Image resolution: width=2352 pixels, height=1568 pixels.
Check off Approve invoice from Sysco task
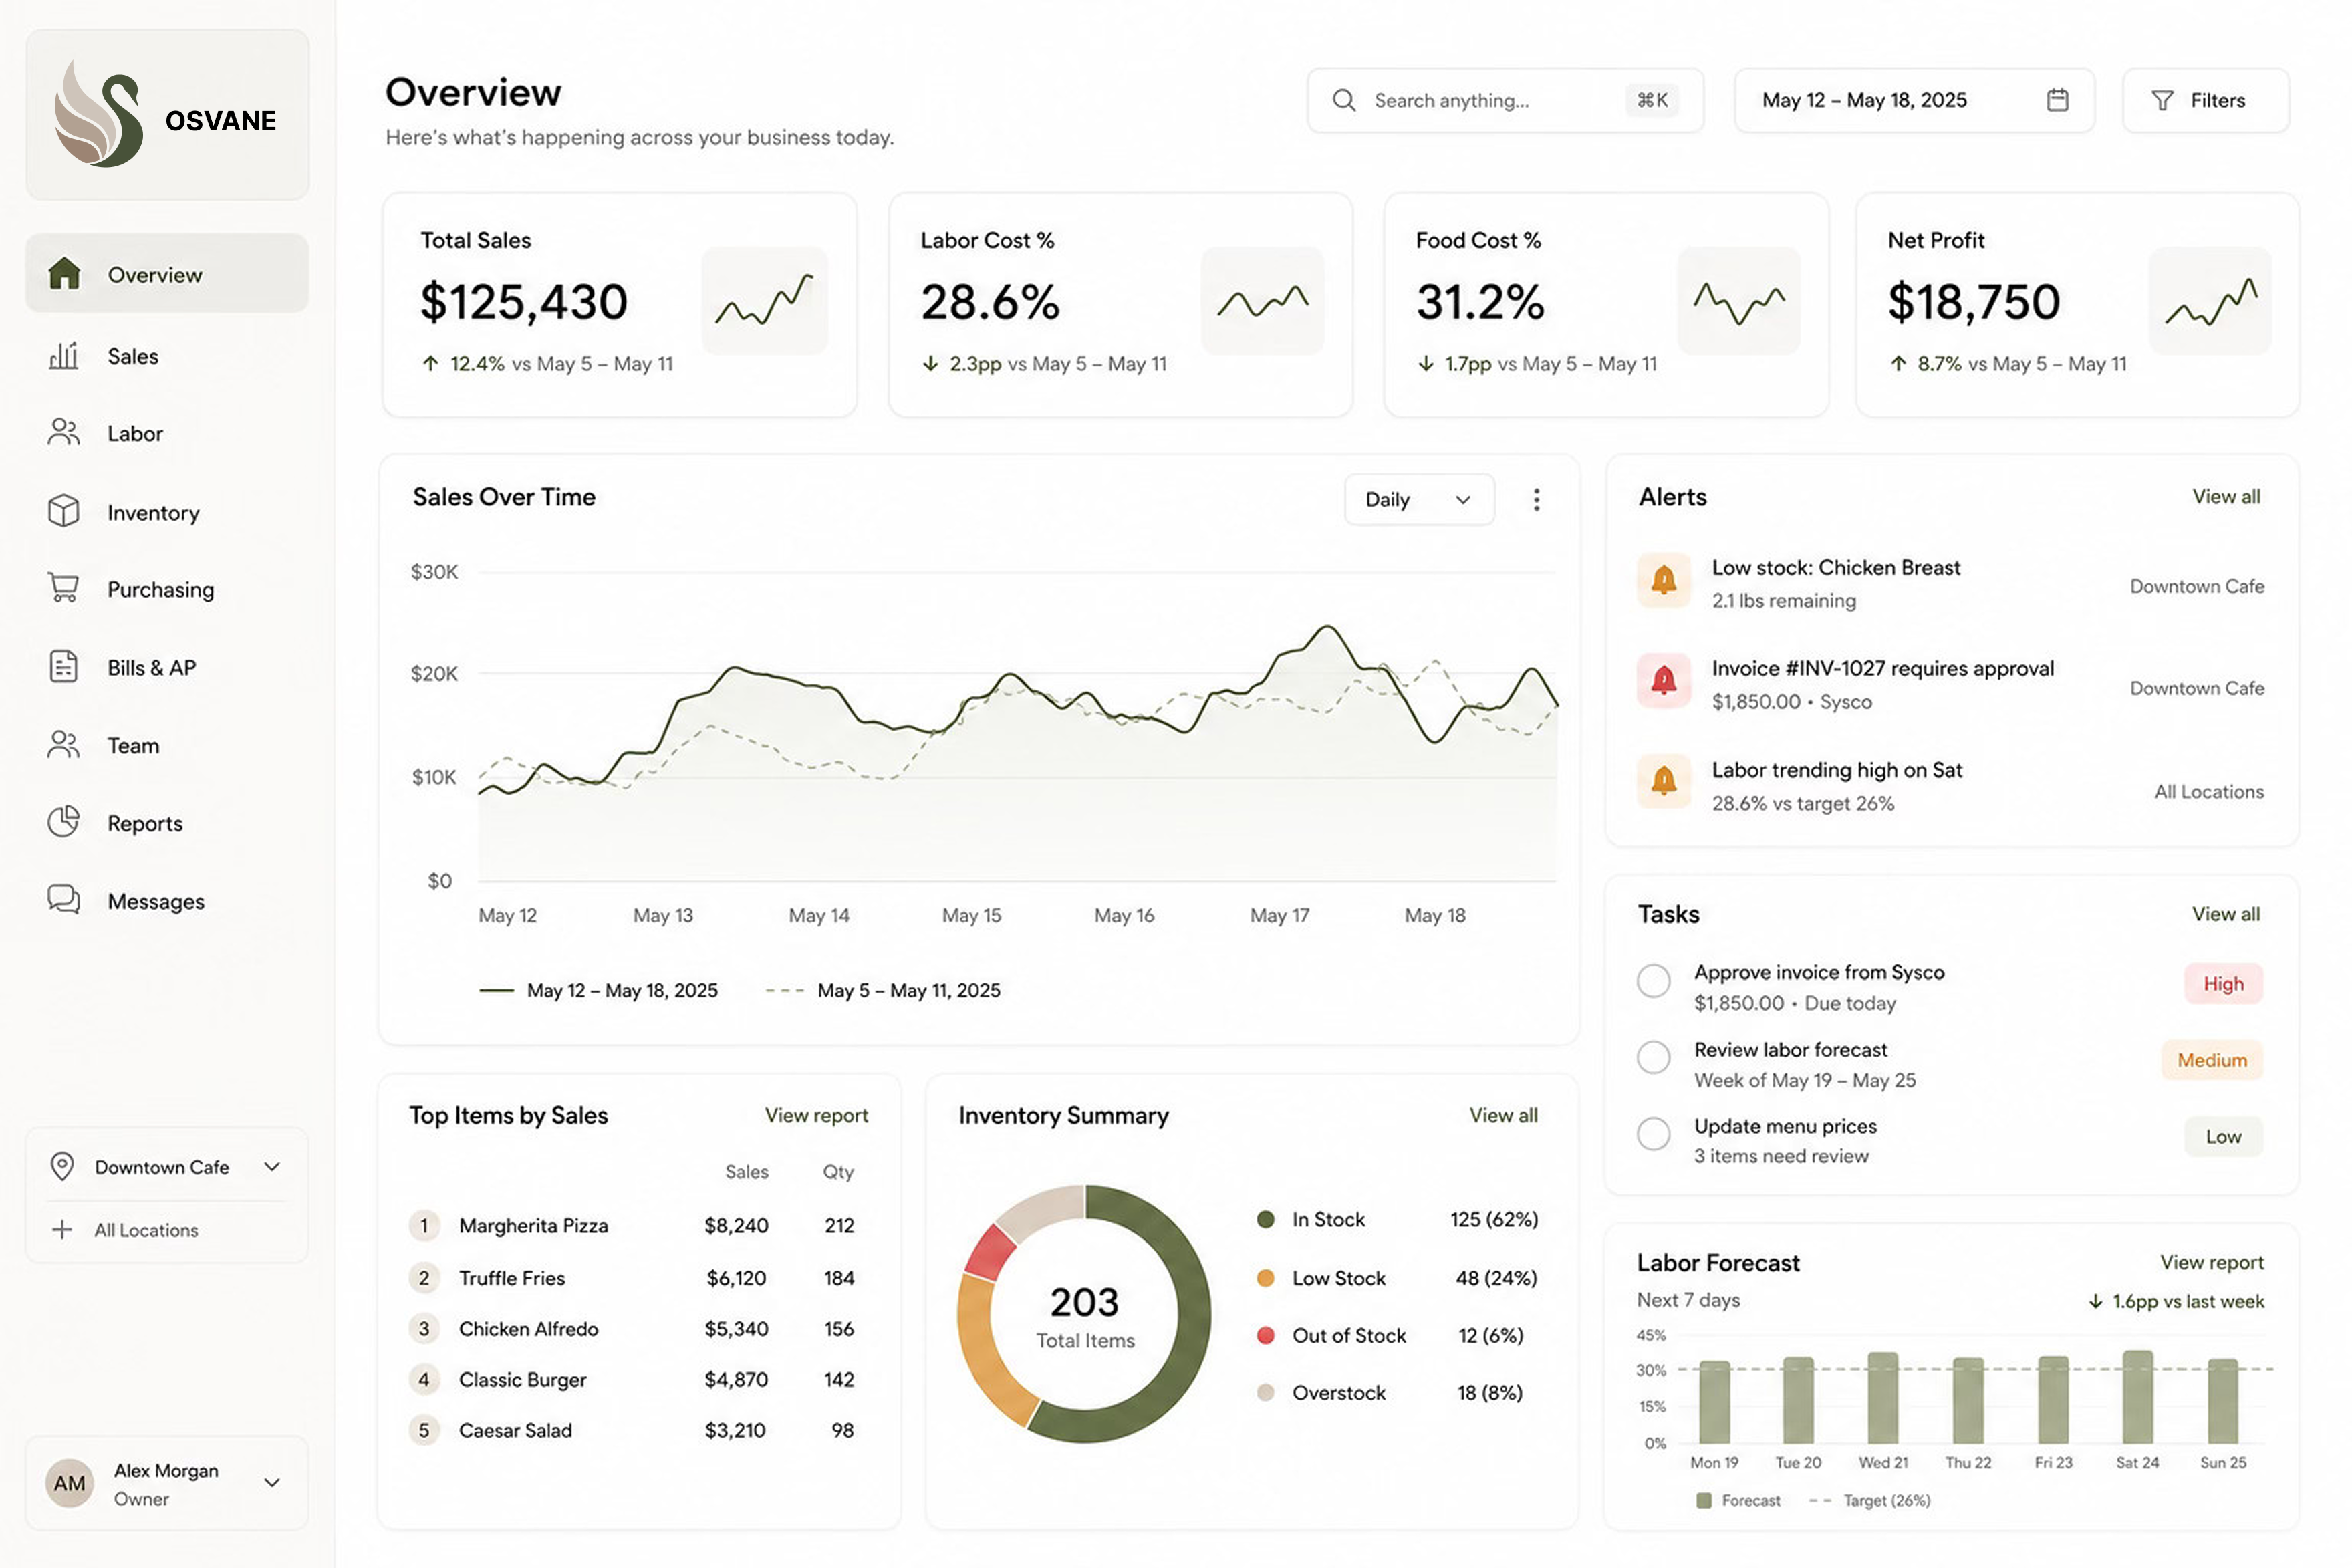pyautogui.click(x=1653, y=980)
